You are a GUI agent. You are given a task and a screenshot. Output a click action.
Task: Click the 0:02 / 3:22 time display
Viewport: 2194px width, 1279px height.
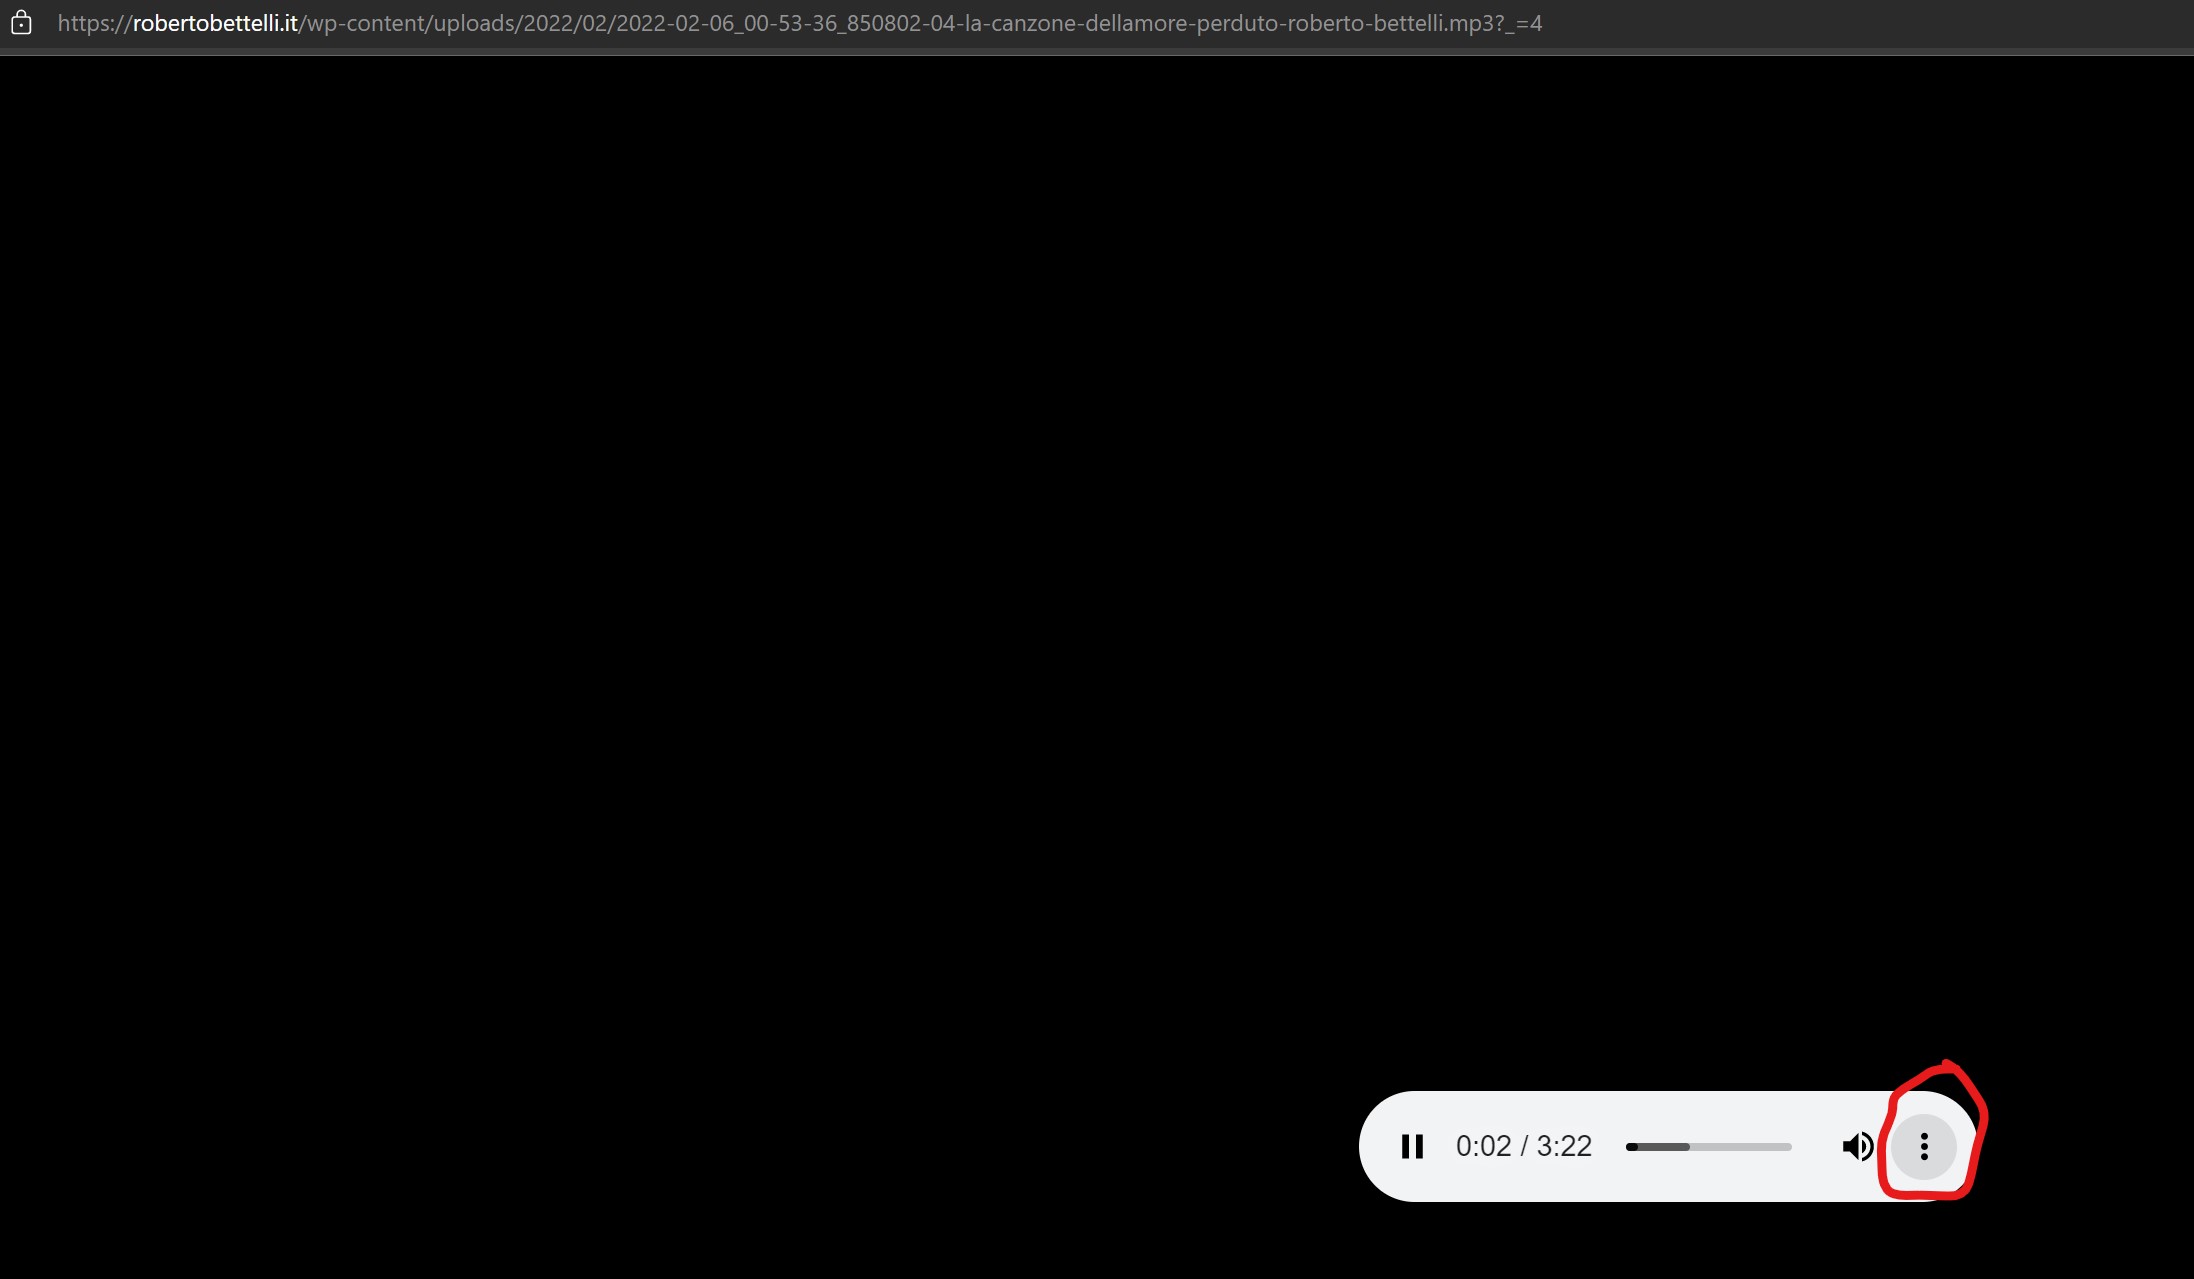click(1523, 1146)
